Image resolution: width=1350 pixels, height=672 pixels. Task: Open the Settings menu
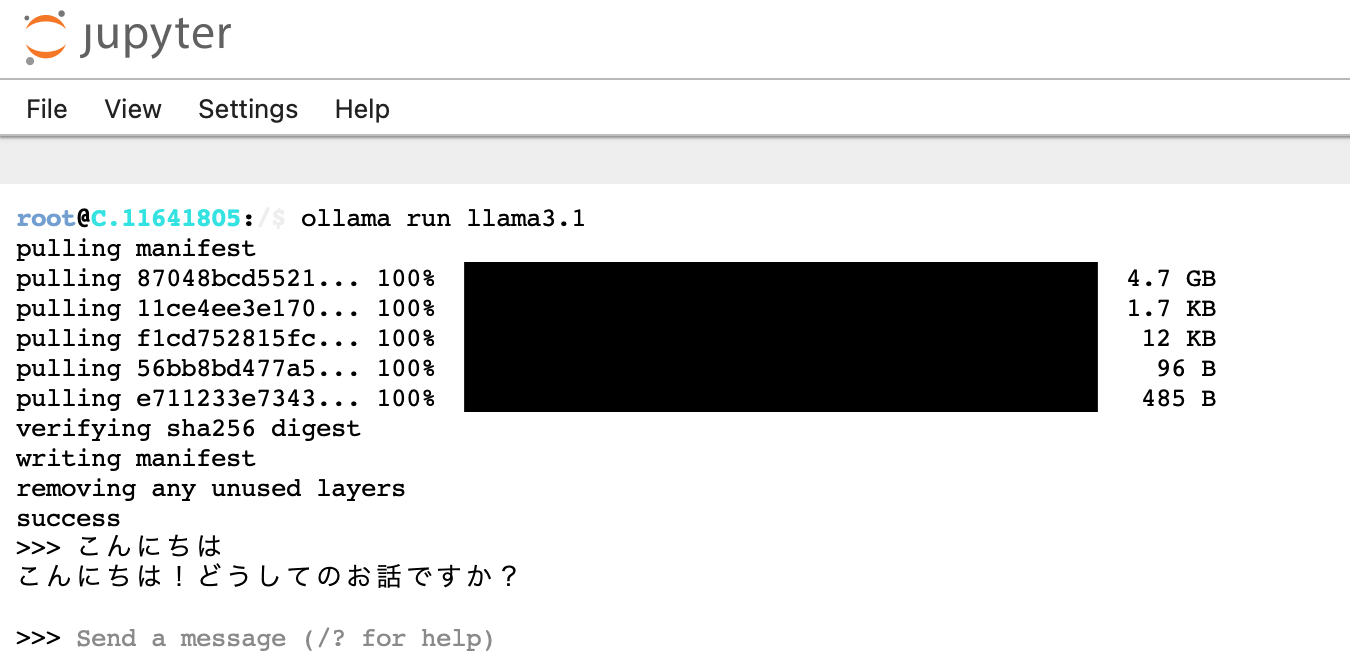248,109
